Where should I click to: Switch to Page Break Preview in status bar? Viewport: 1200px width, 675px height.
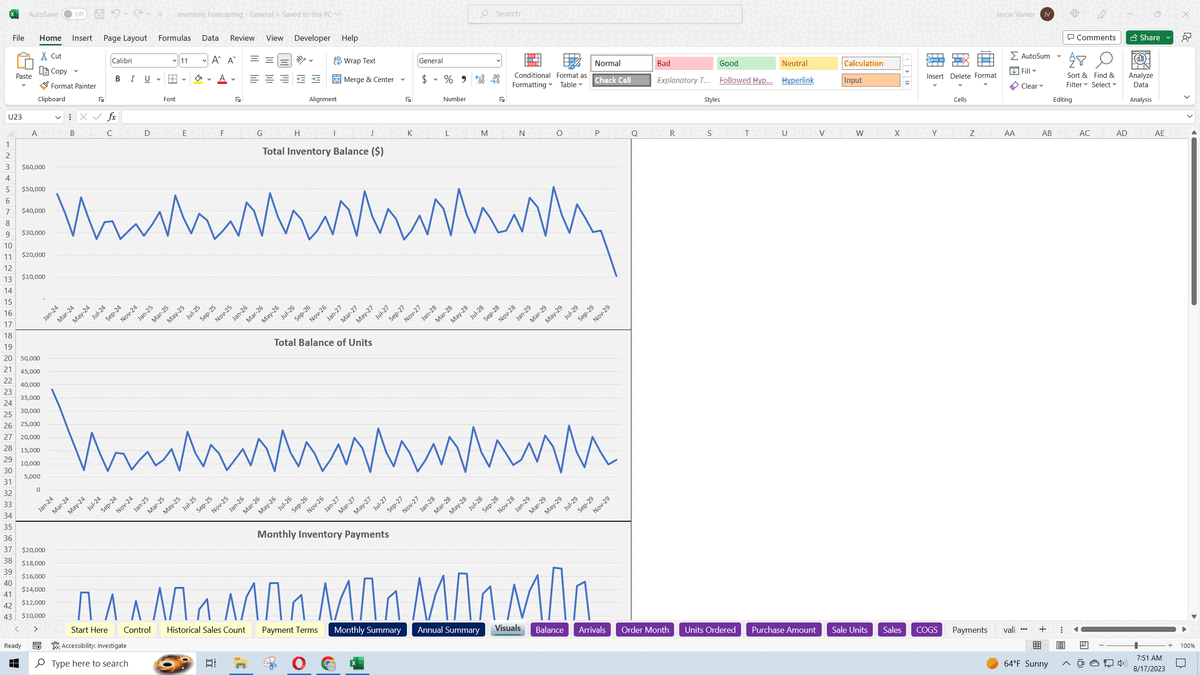tap(1083, 646)
